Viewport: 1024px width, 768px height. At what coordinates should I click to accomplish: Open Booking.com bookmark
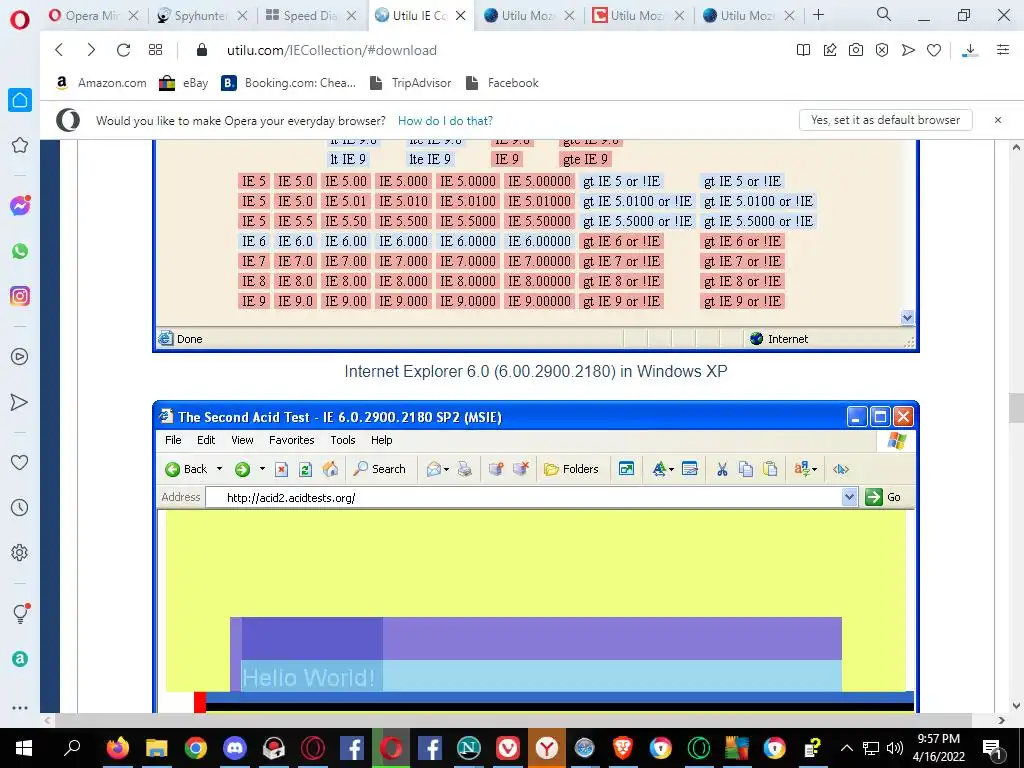(289, 83)
